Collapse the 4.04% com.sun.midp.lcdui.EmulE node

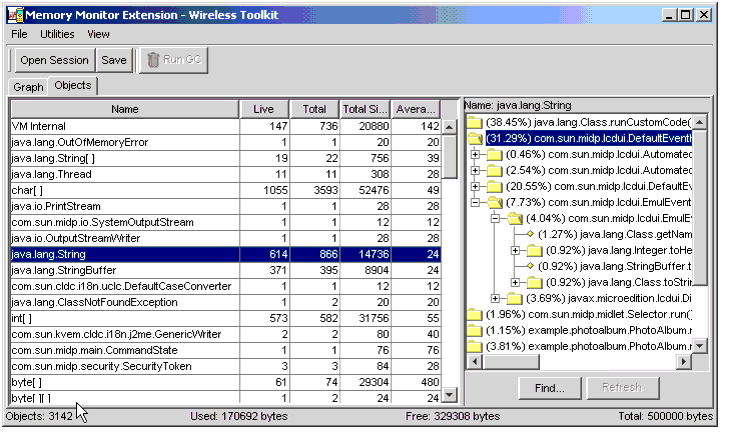pos(495,219)
